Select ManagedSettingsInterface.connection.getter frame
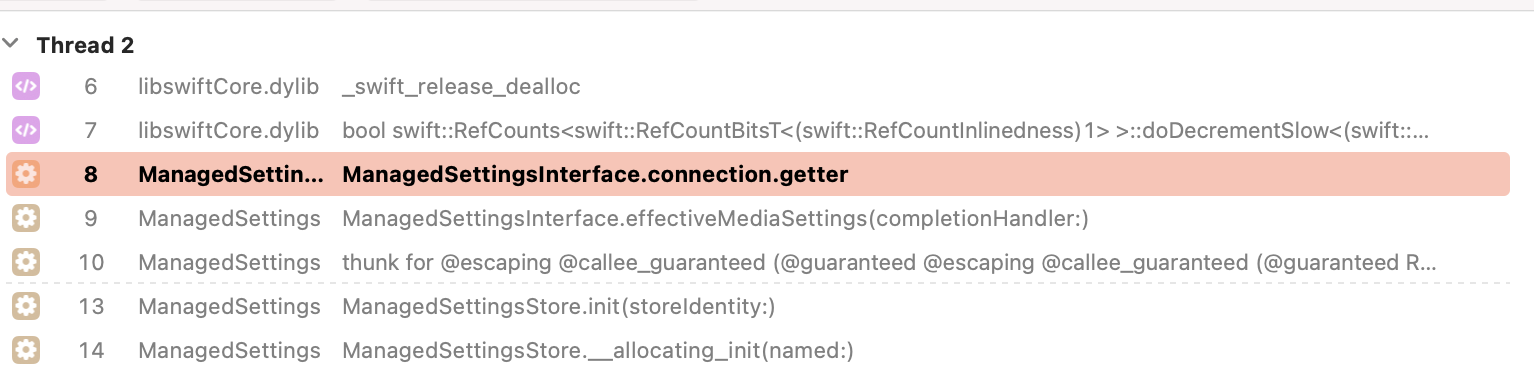 tap(757, 174)
